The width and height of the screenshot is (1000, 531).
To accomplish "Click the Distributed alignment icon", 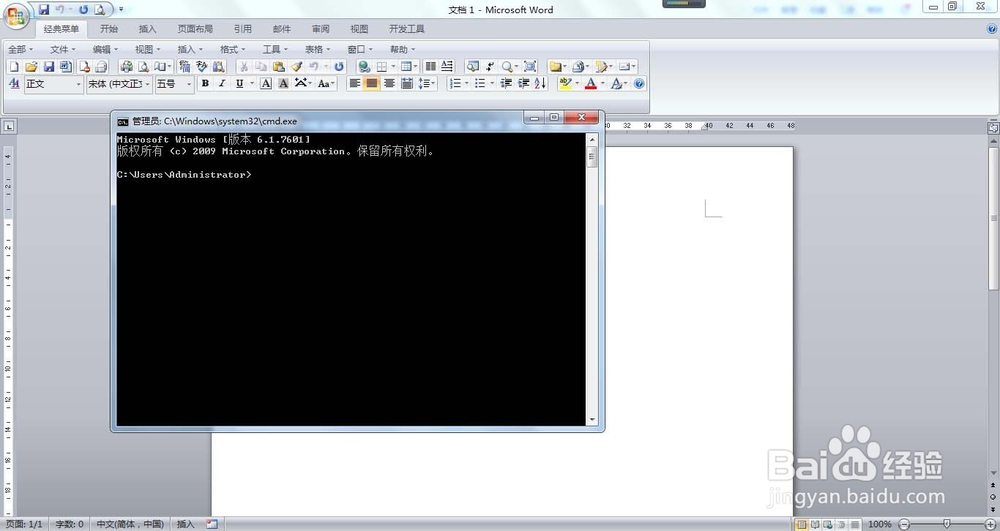I will tap(406, 84).
